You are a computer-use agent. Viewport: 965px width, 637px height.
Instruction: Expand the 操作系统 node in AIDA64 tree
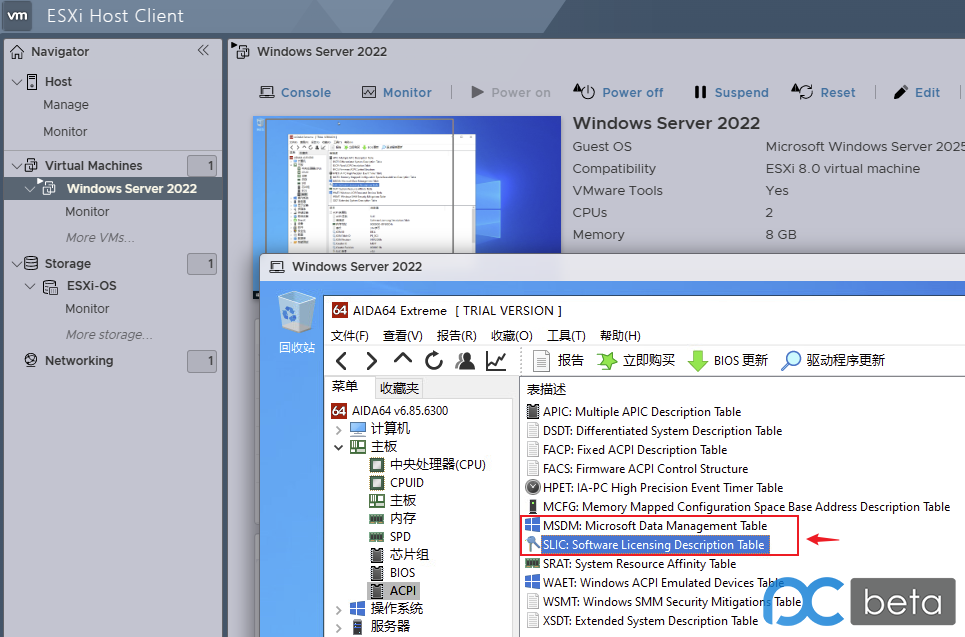click(x=338, y=609)
